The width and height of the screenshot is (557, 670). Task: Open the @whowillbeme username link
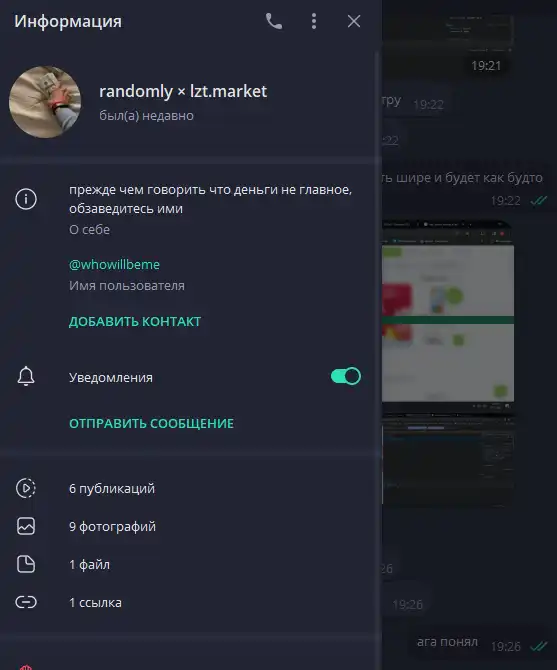[x=114, y=264]
